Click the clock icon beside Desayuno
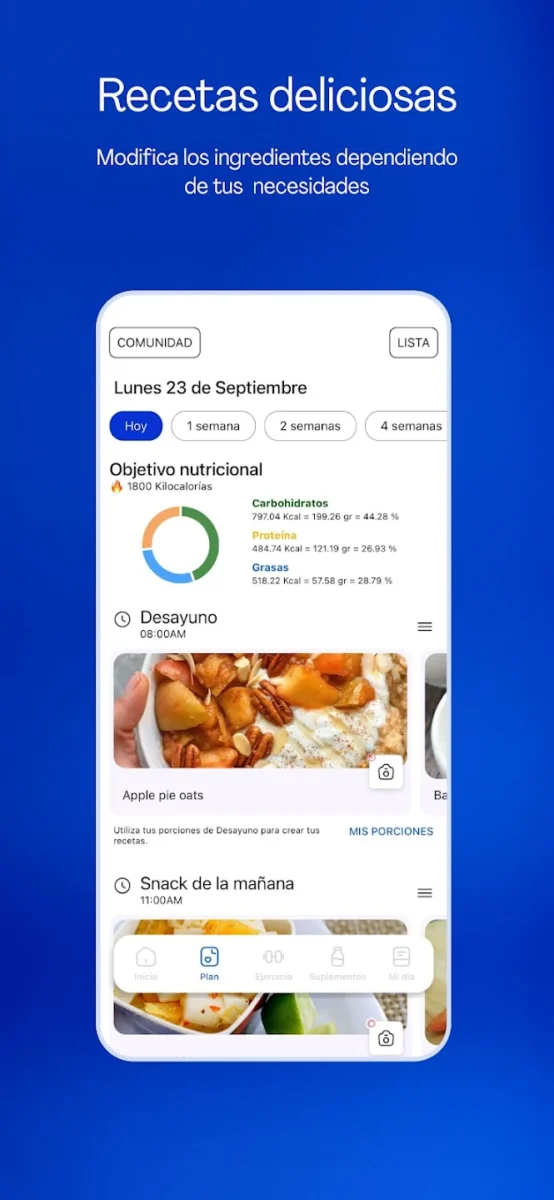Image resolution: width=554 pixels, height=1200 pixels. coord(122,620)
